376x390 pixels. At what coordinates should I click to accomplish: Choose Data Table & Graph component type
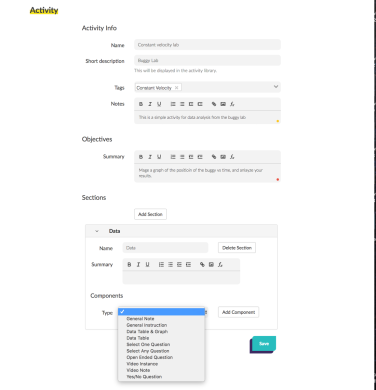tap(161, 332)
